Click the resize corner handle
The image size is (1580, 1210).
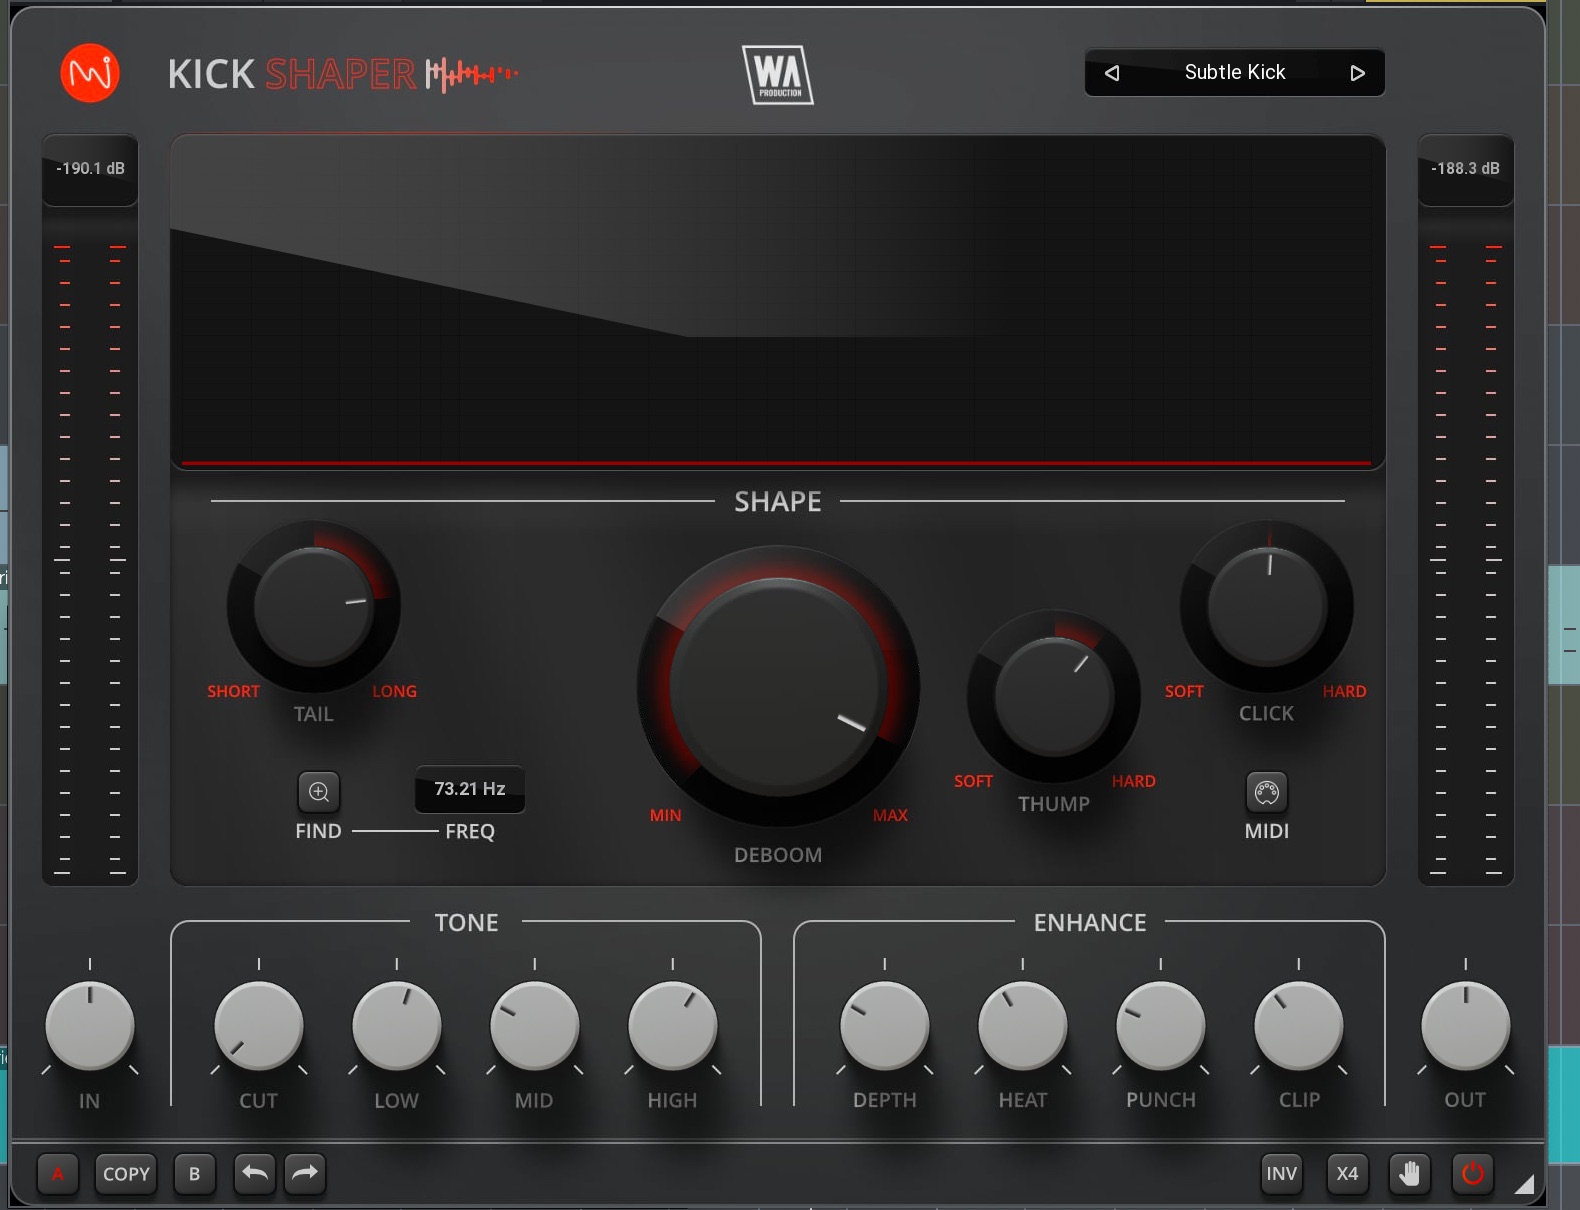(x=1523, y=1185)
